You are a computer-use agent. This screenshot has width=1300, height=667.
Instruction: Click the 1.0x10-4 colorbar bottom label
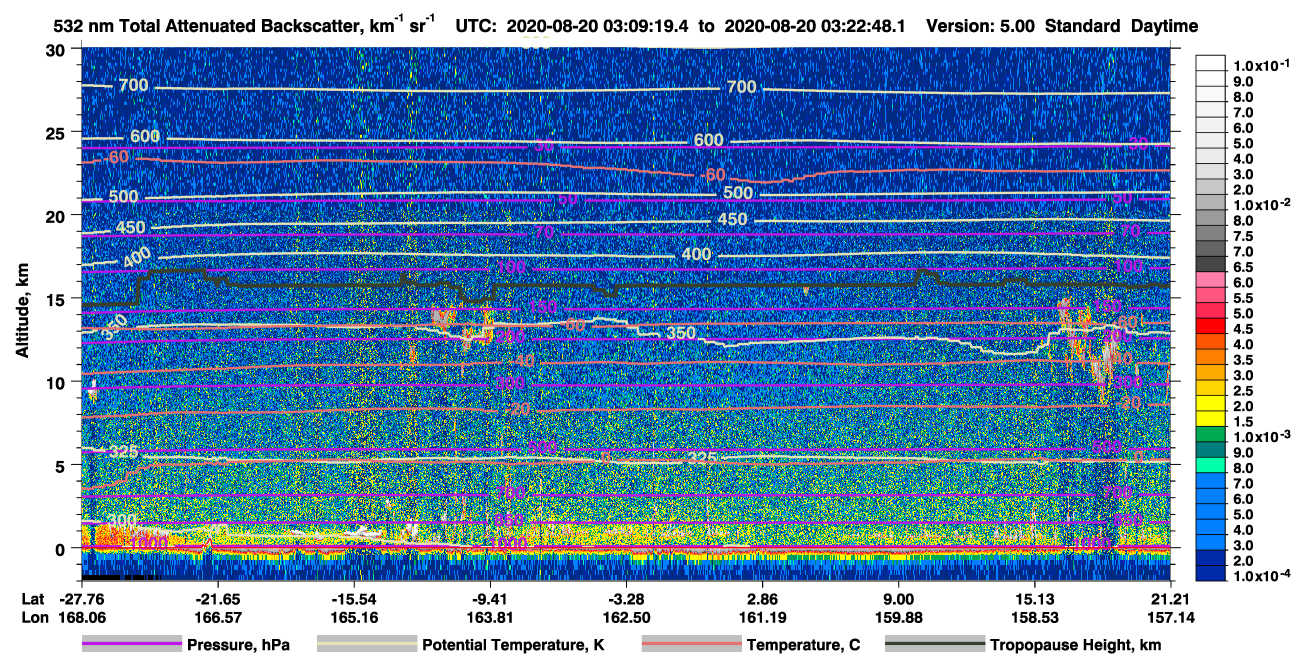pos(1263,579)
